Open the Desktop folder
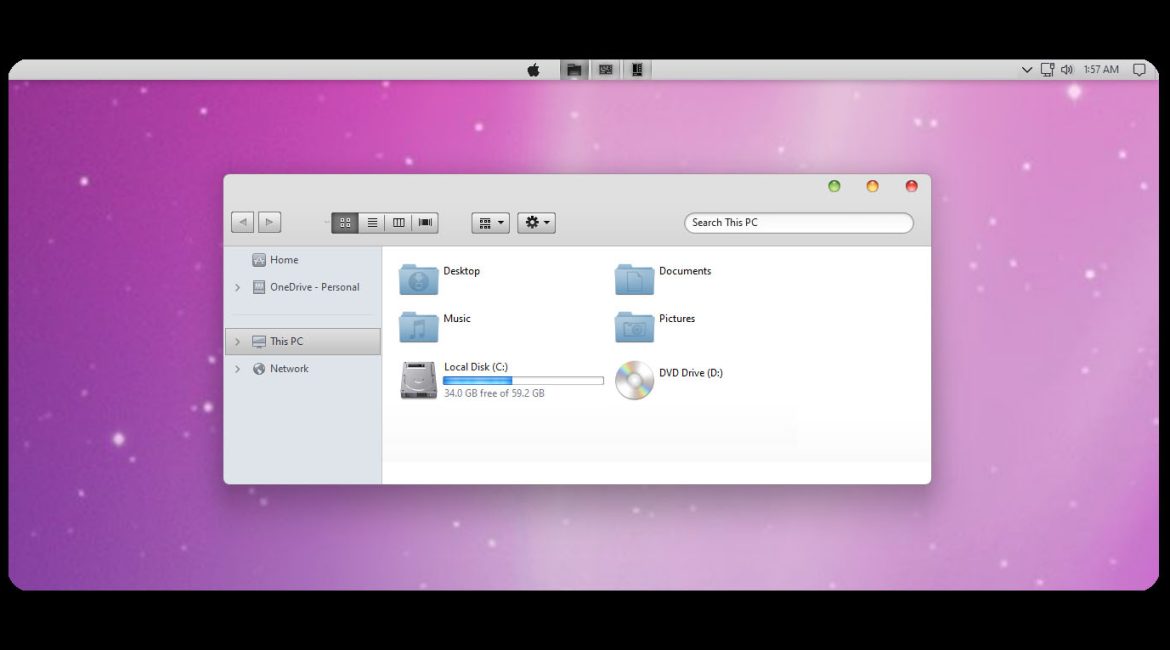This screenshot has height=650, width=1170. coord(419,280)
